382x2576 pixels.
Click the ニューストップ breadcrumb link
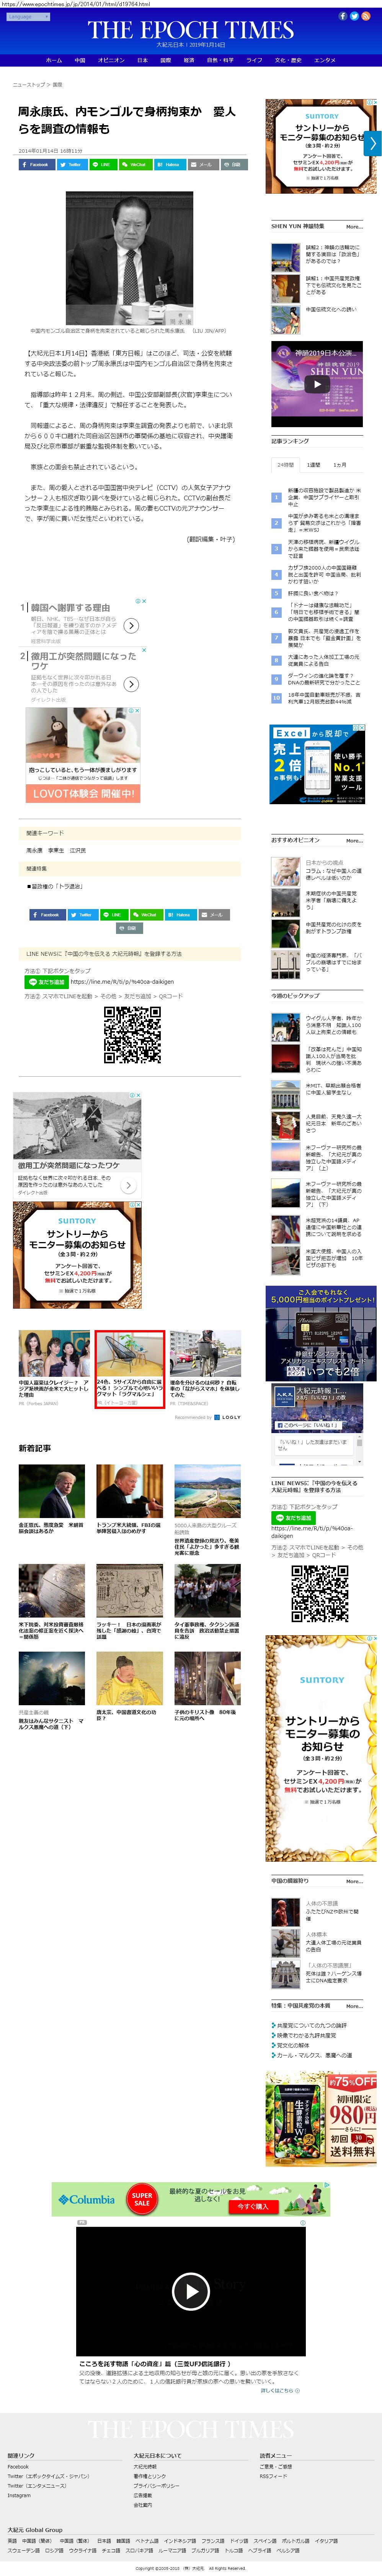(x=29, y=85)
